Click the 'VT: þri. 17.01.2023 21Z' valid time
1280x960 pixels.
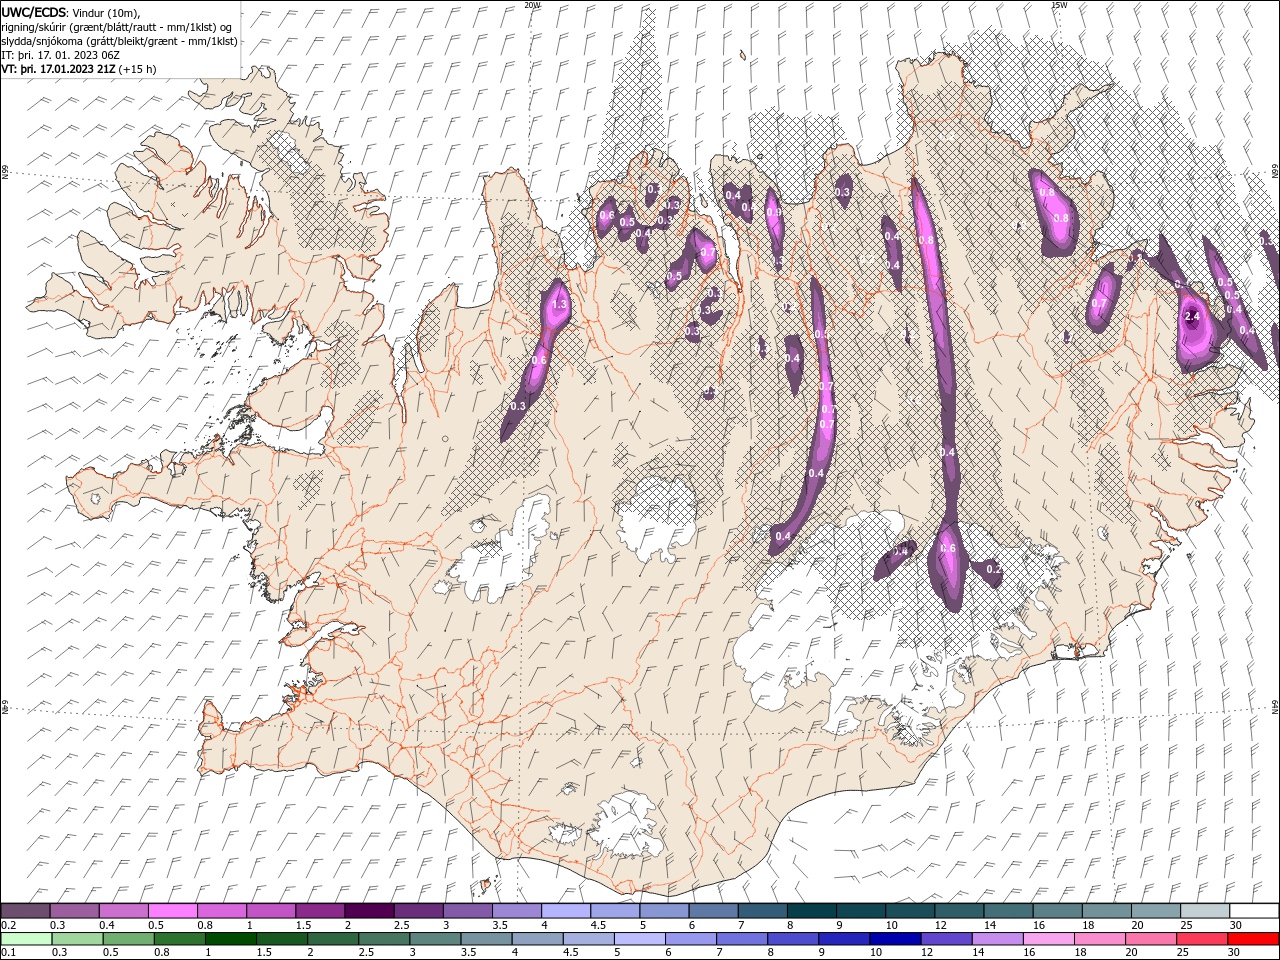click(58, 69)
